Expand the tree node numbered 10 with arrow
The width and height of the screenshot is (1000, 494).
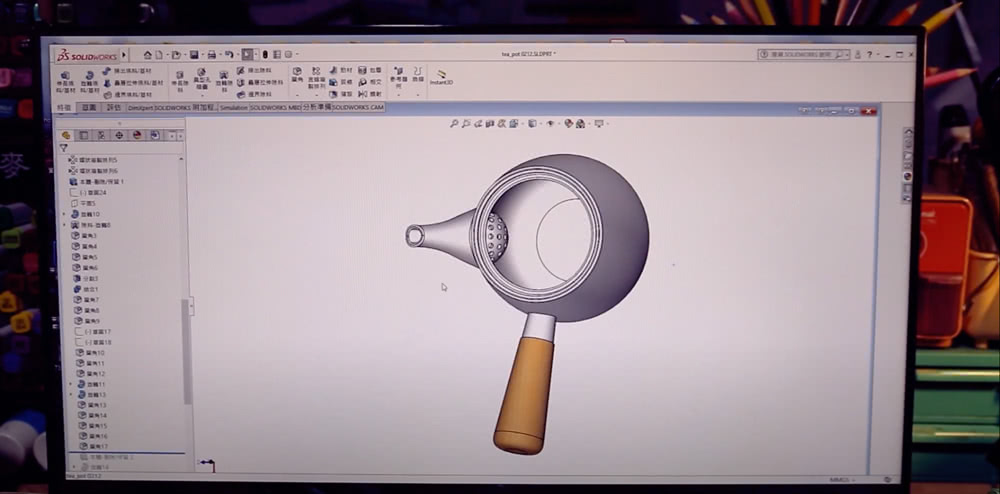click(66, 214)
